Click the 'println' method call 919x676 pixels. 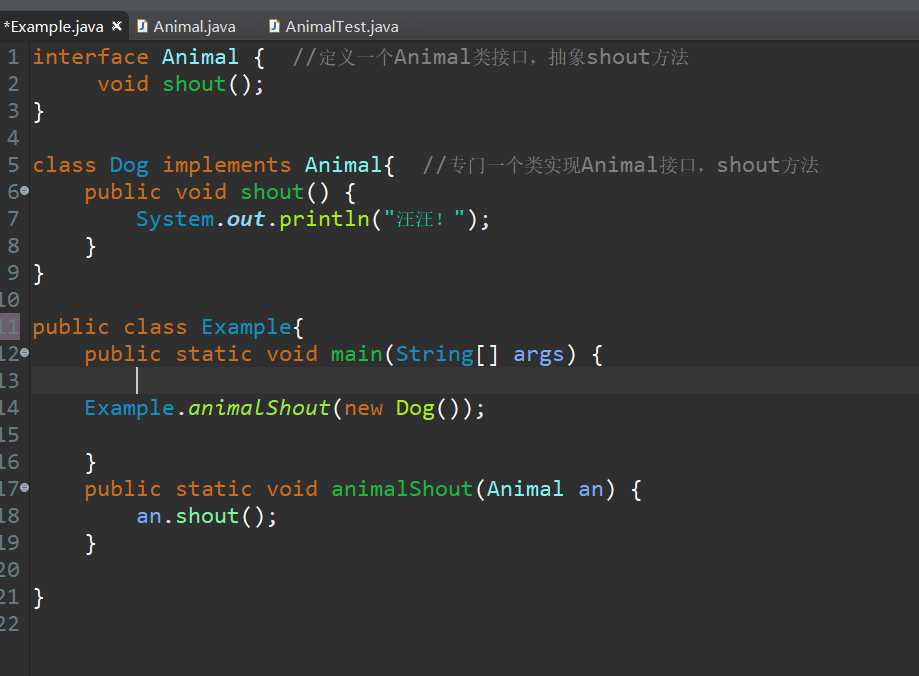(324, 219)
